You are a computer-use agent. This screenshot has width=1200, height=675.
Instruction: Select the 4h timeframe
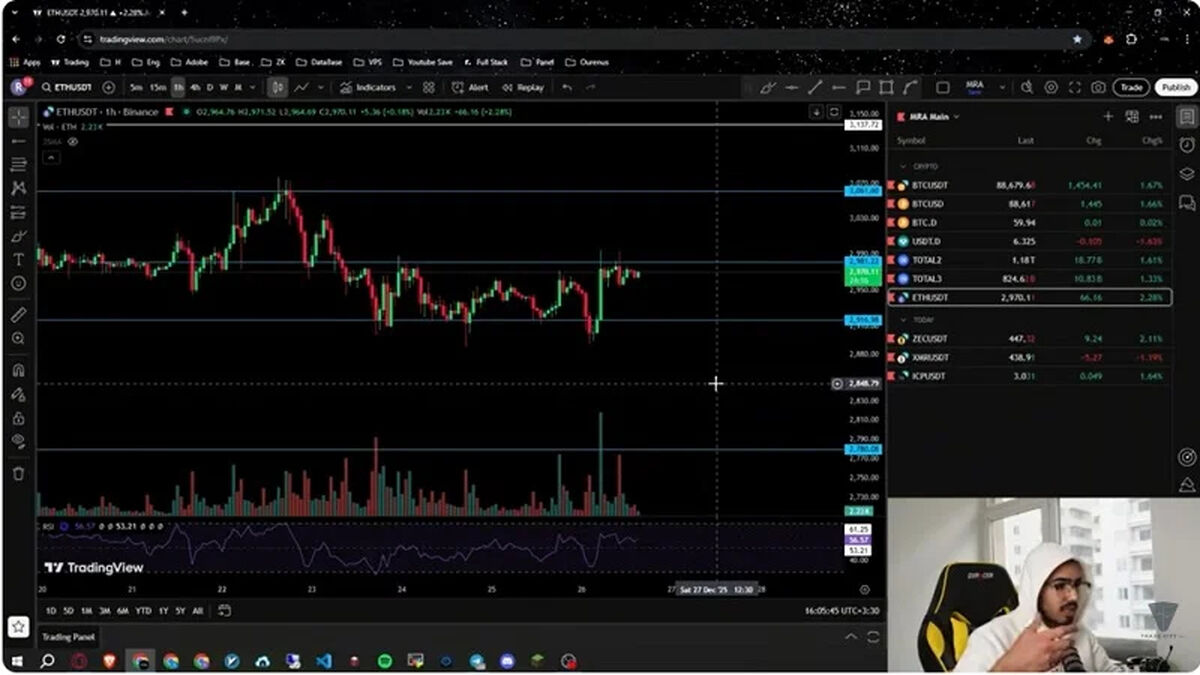pos(195,87)
